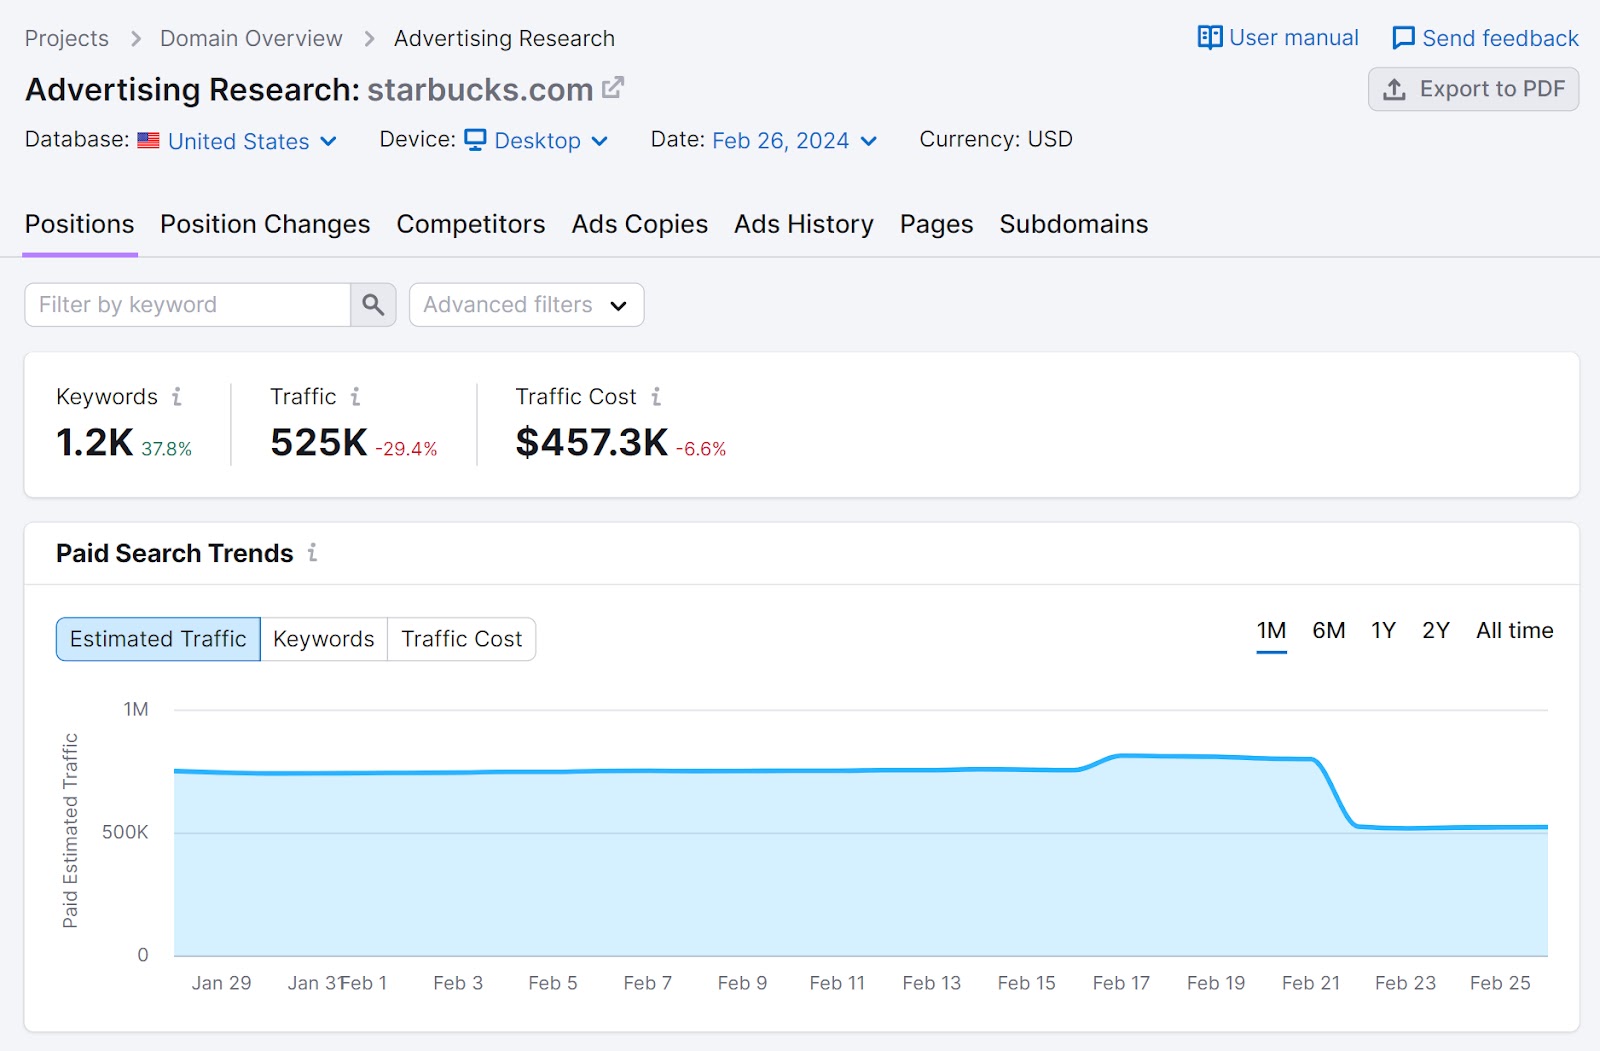Viewport: 1600px width, 1051px height.
Task: Select the 6M time range
Action: pyautogui.click(x=1327, y=630)
